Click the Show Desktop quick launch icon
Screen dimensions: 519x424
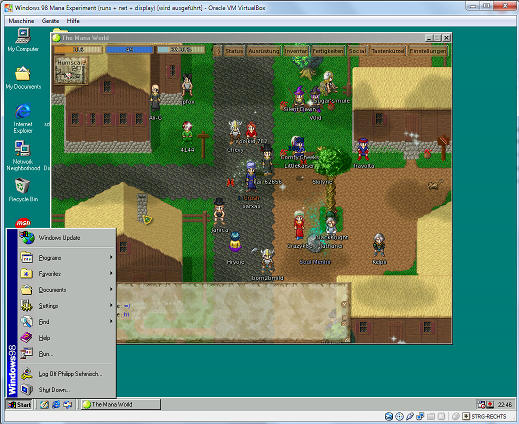point(44,405)
